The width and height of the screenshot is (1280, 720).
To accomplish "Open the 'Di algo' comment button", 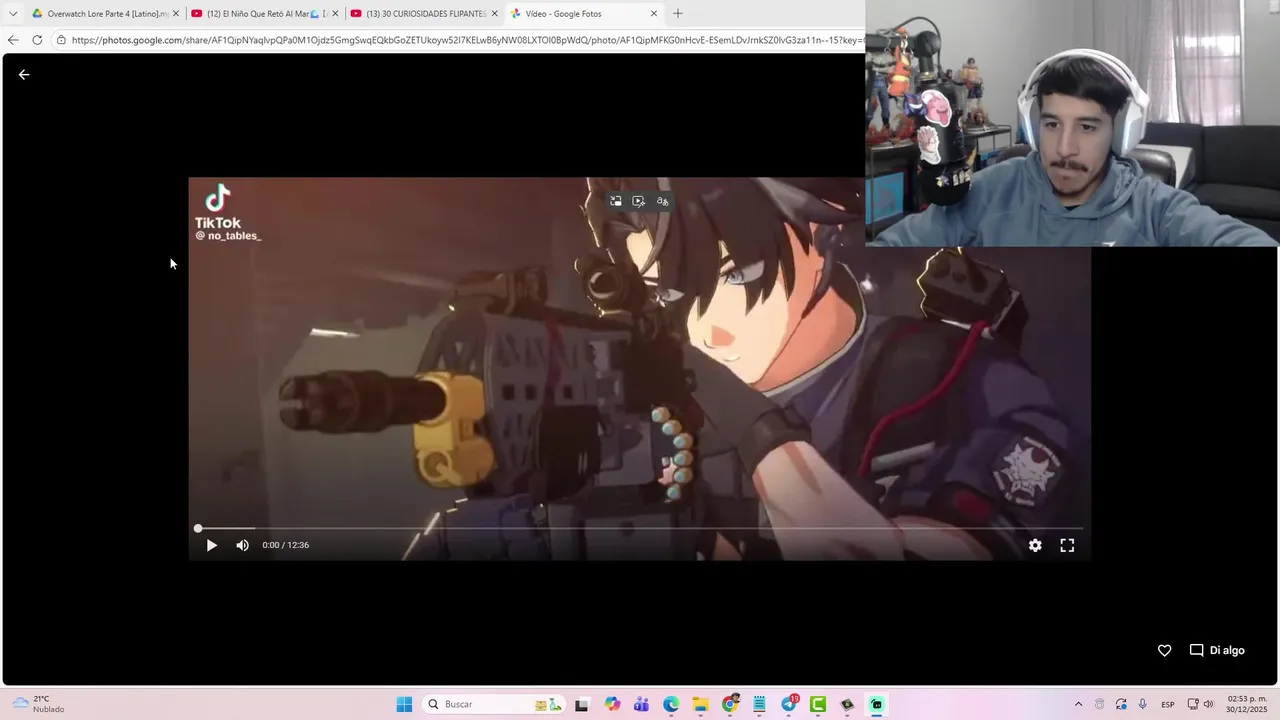I will [1217, 650].
